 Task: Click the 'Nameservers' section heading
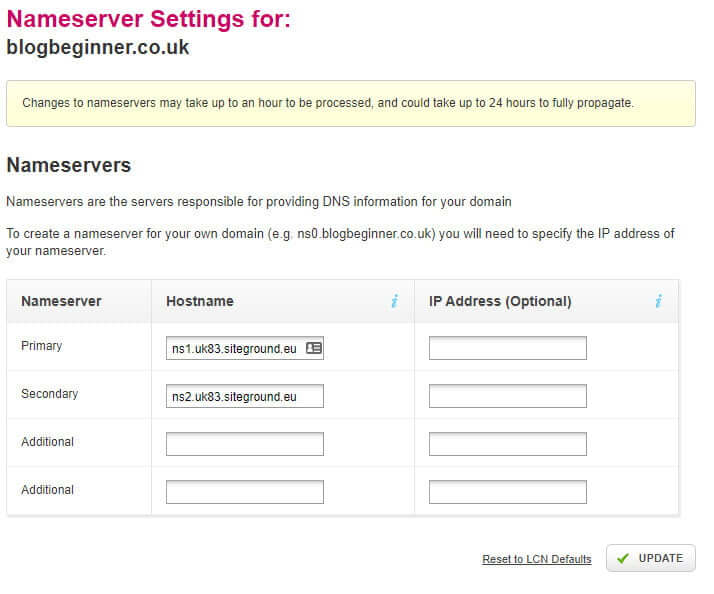coord(69,165)
